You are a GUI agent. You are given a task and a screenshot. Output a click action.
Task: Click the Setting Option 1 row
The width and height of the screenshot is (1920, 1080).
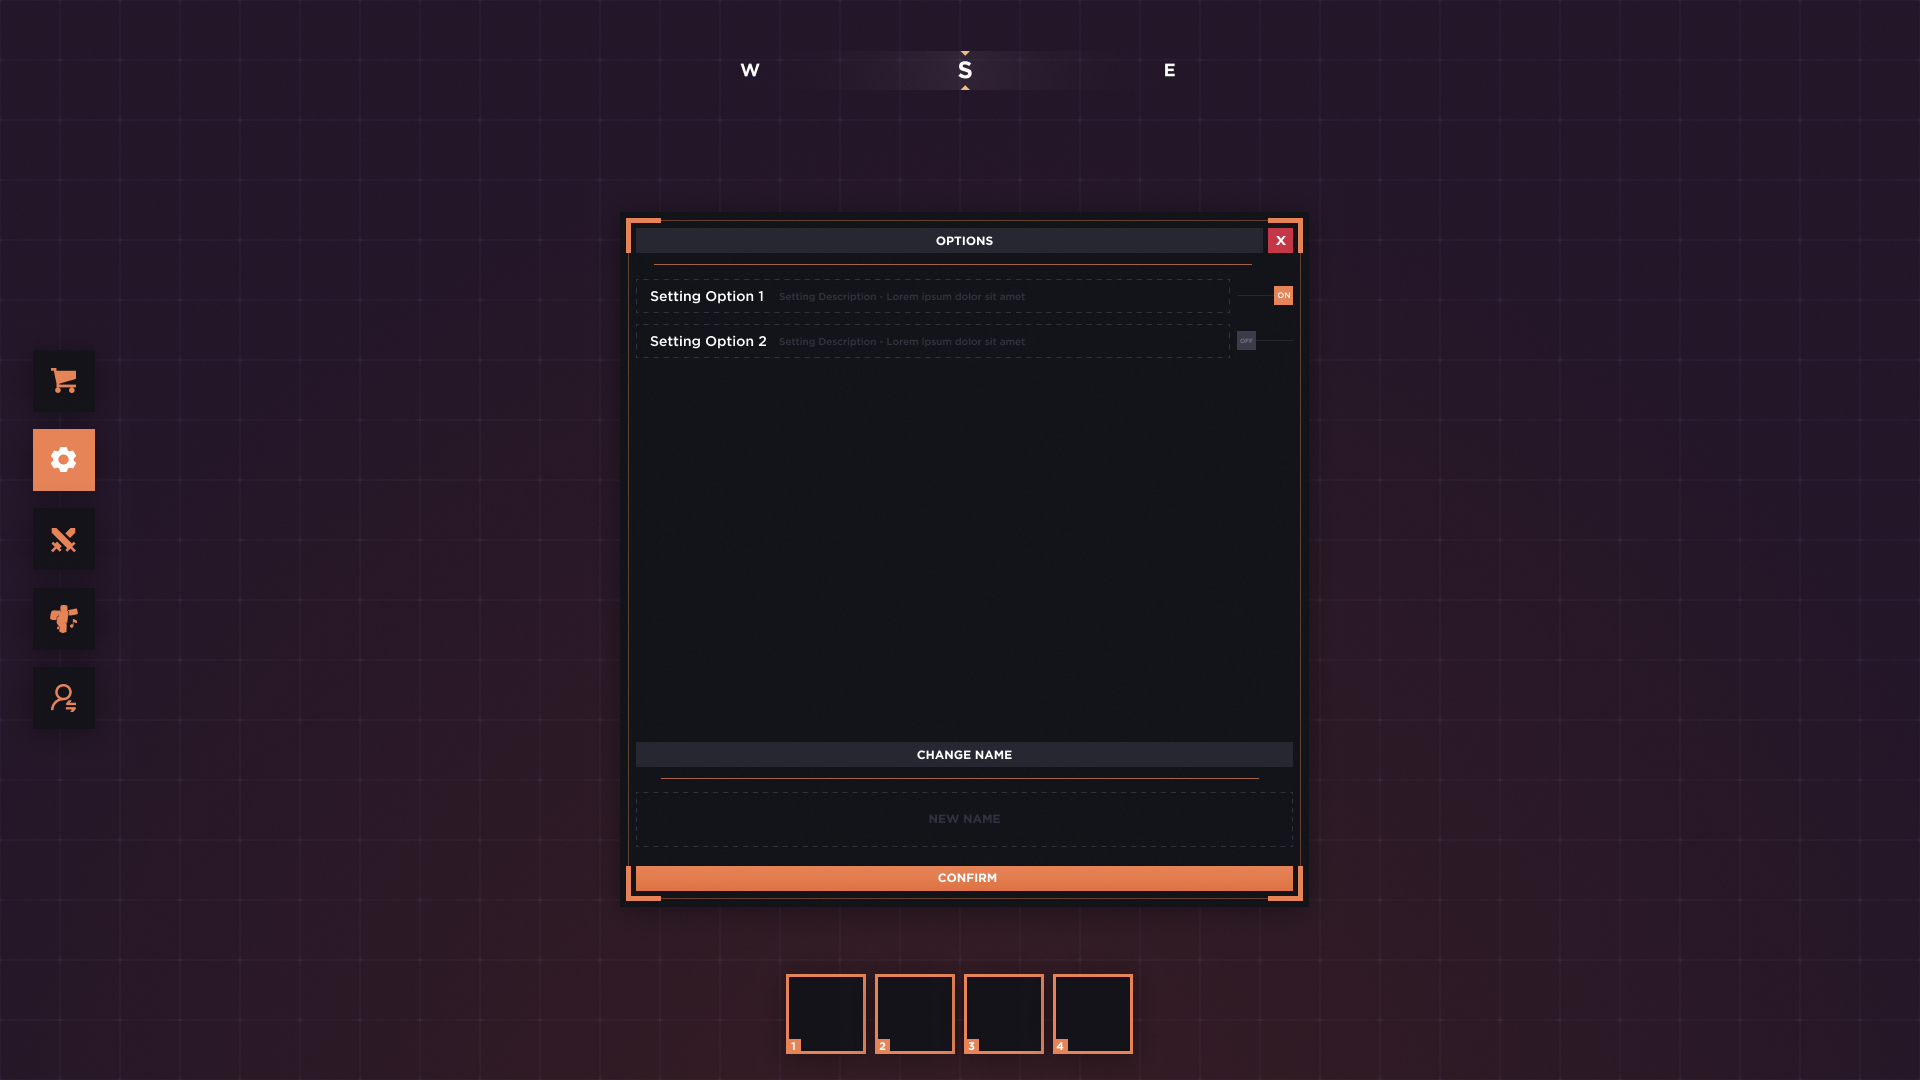(x=932, y=296)
